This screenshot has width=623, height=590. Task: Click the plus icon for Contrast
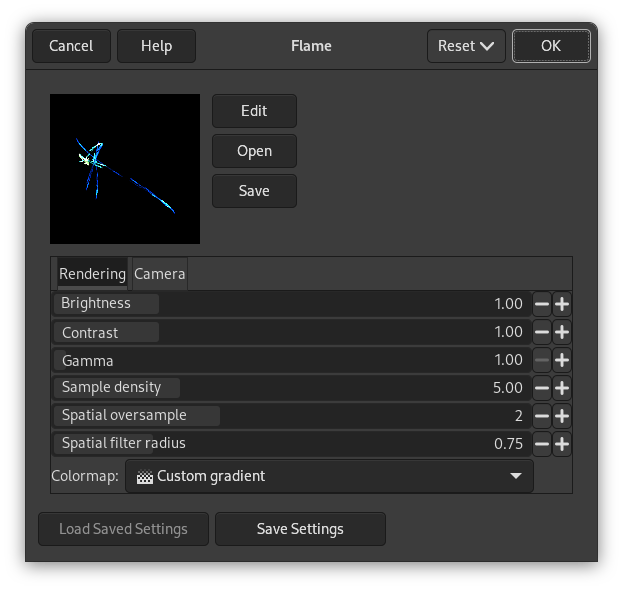562,332
